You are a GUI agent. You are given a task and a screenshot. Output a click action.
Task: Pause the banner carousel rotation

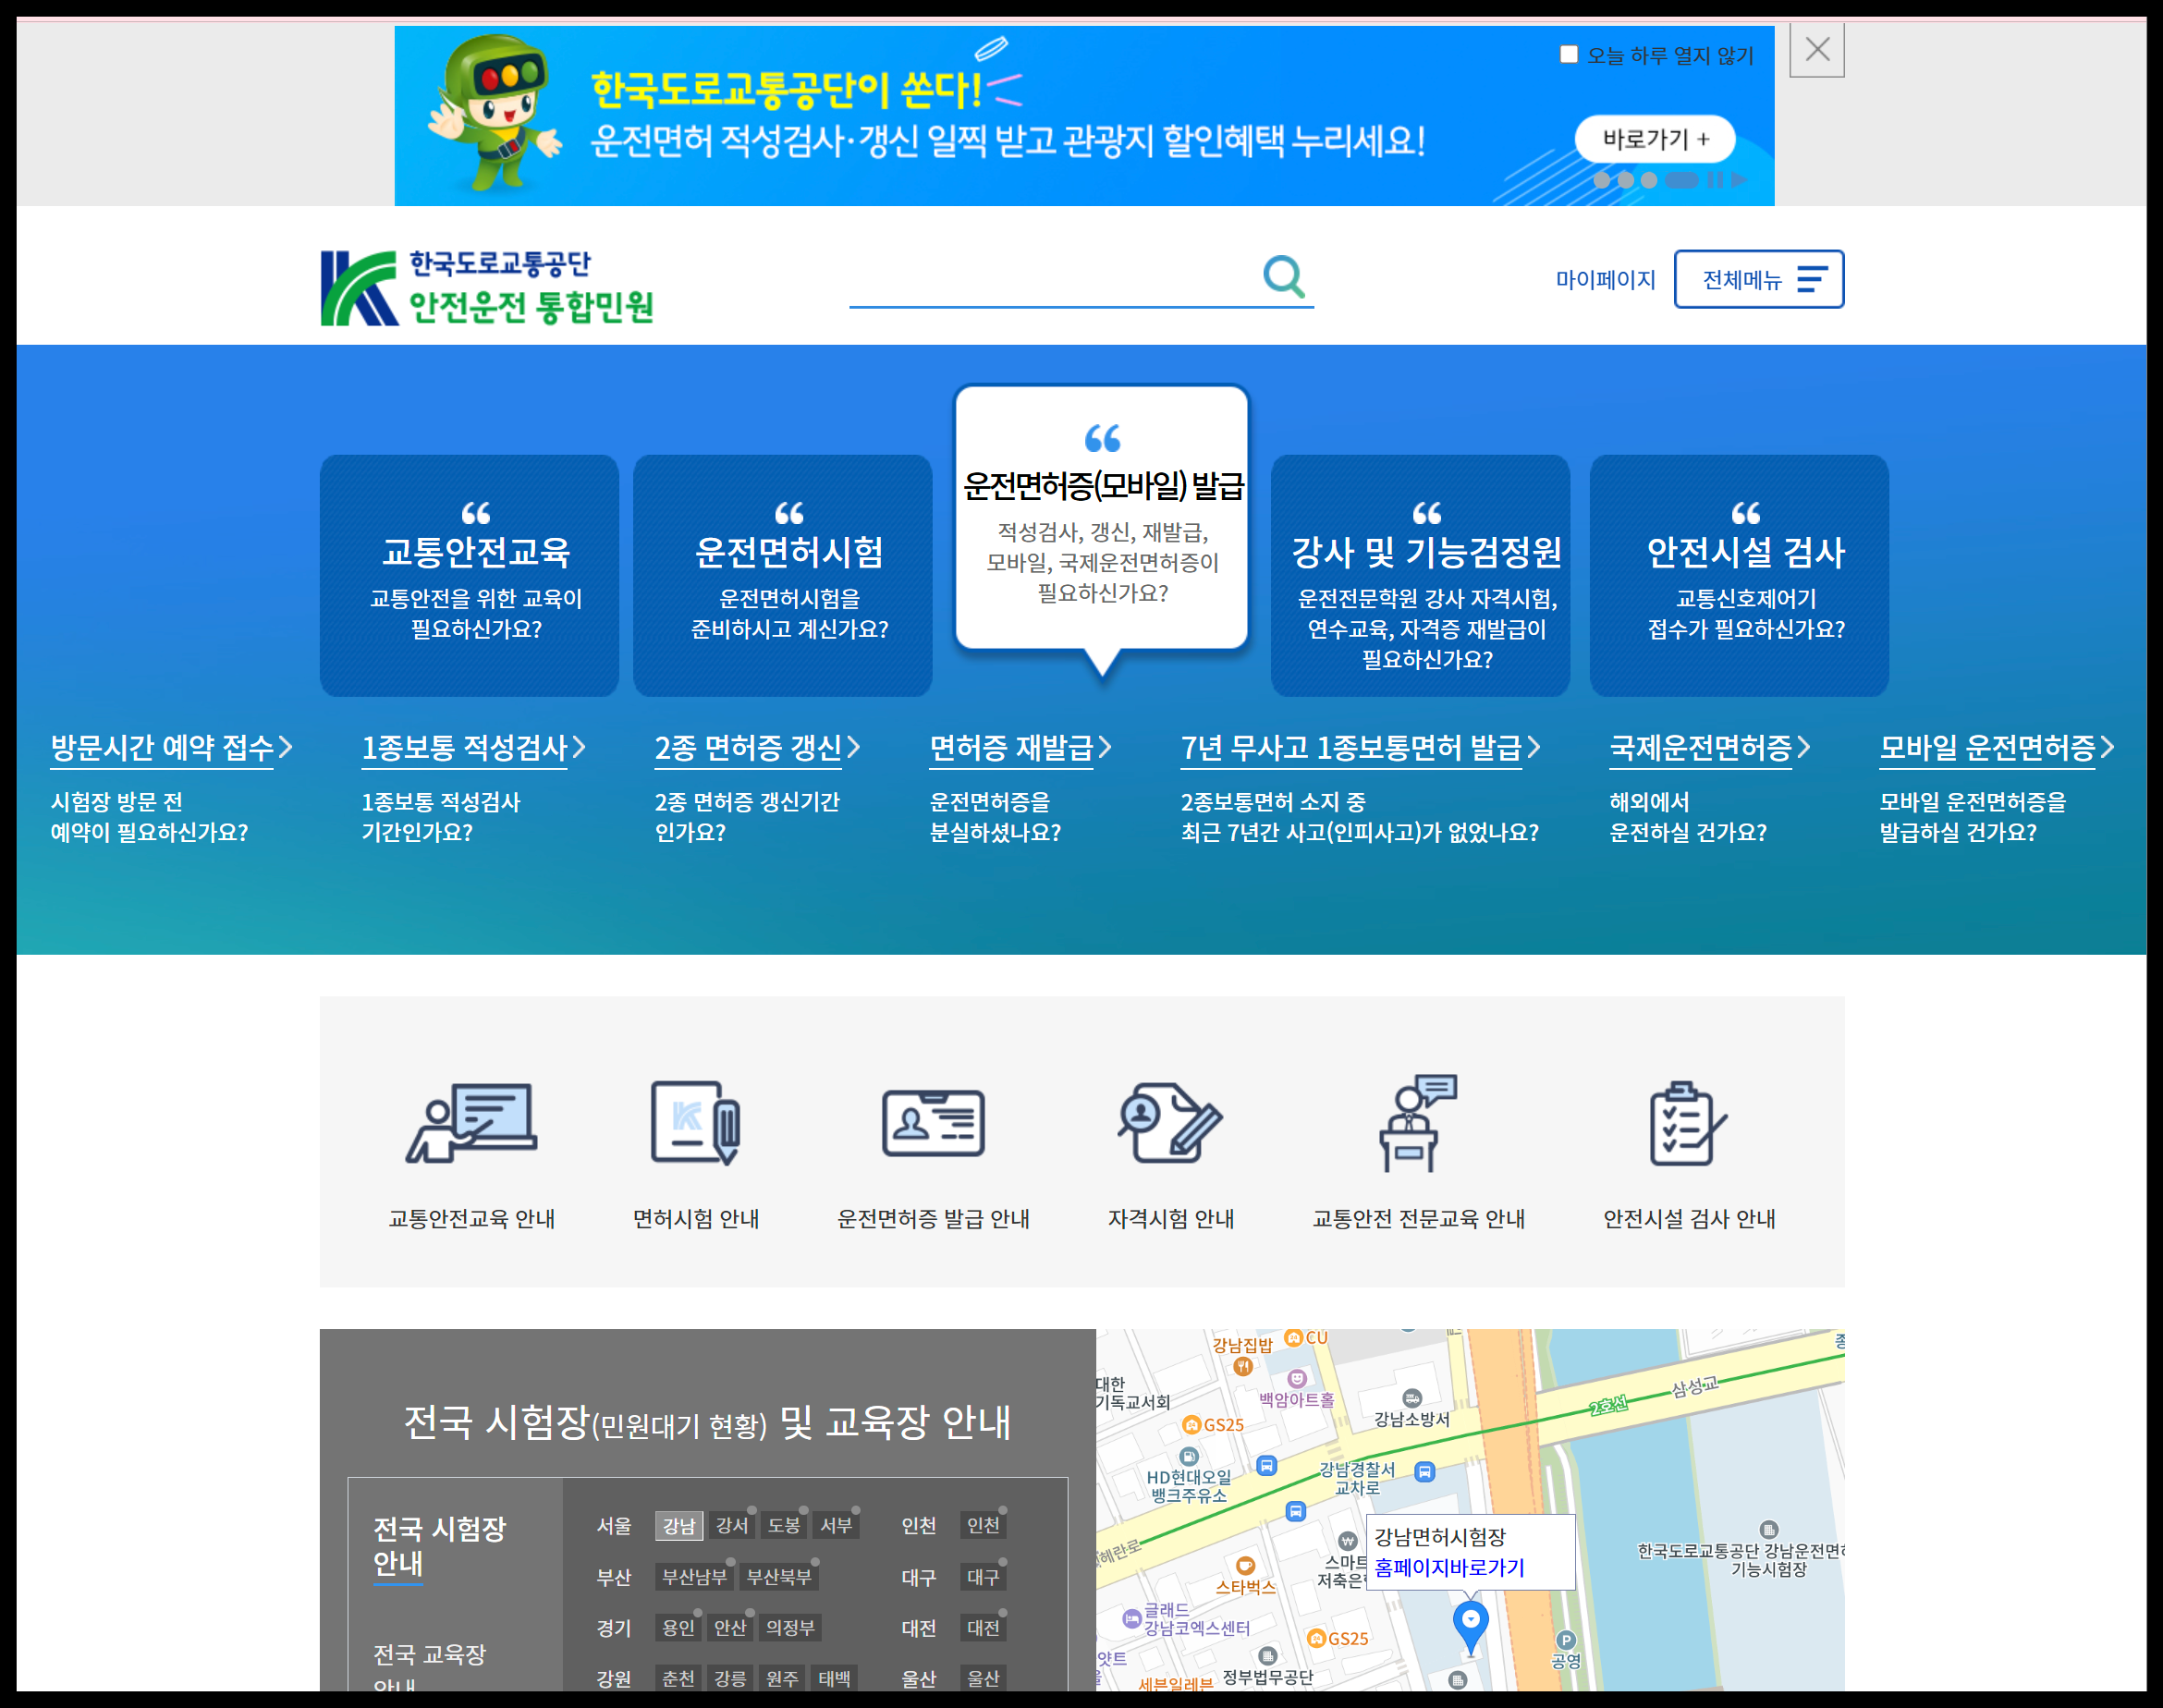pyautogui.click(x=1716, y=180)
